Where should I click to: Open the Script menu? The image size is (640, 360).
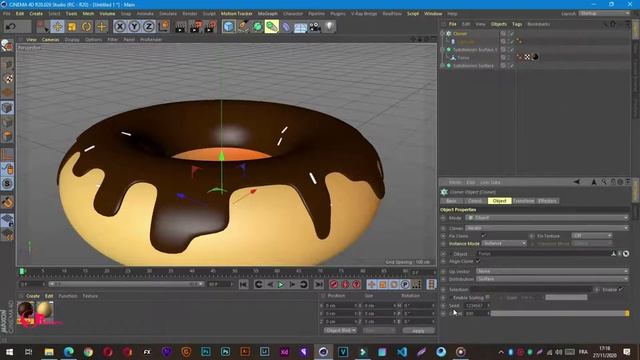(413, 13)
